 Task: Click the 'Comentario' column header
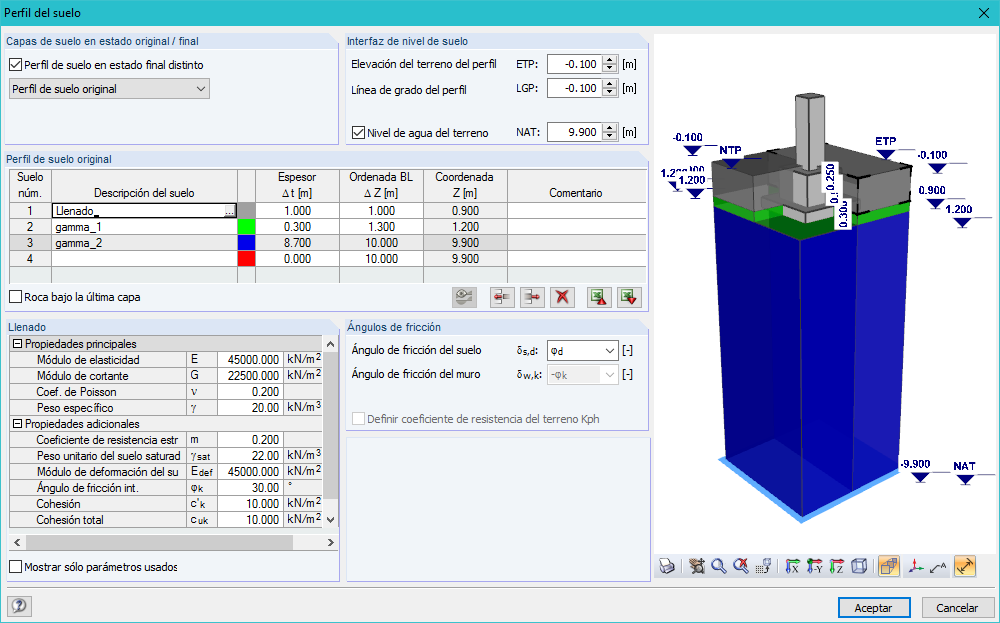click(577, 186)
